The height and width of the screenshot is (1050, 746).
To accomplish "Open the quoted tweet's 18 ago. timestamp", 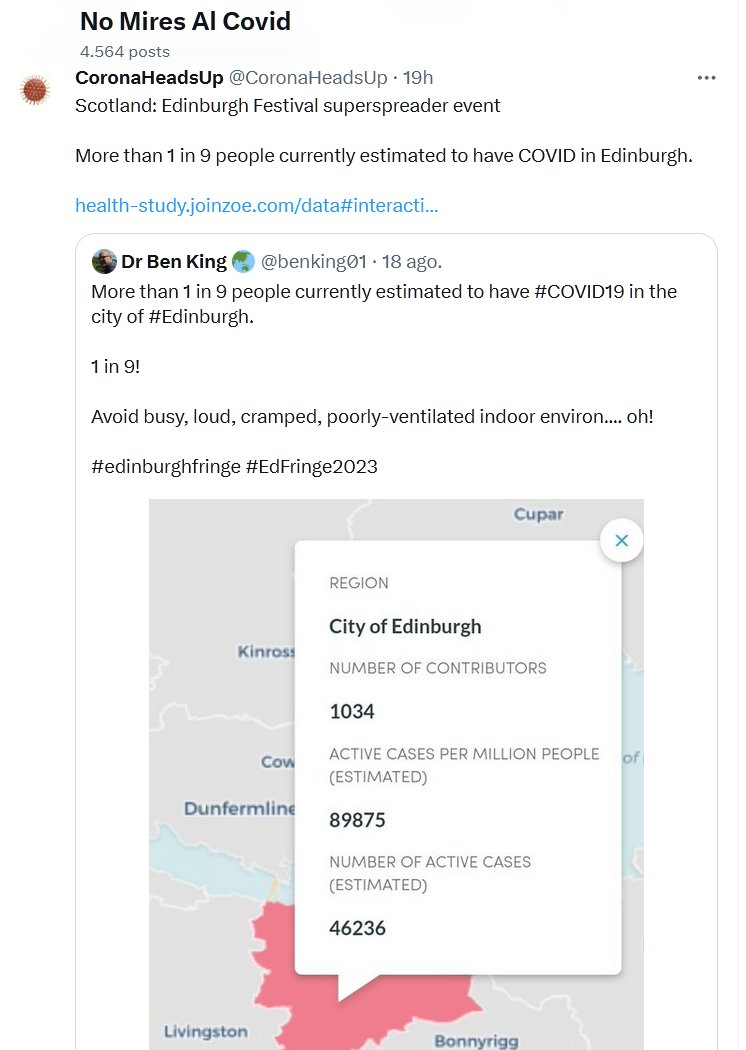I will (x=412, y=262).
